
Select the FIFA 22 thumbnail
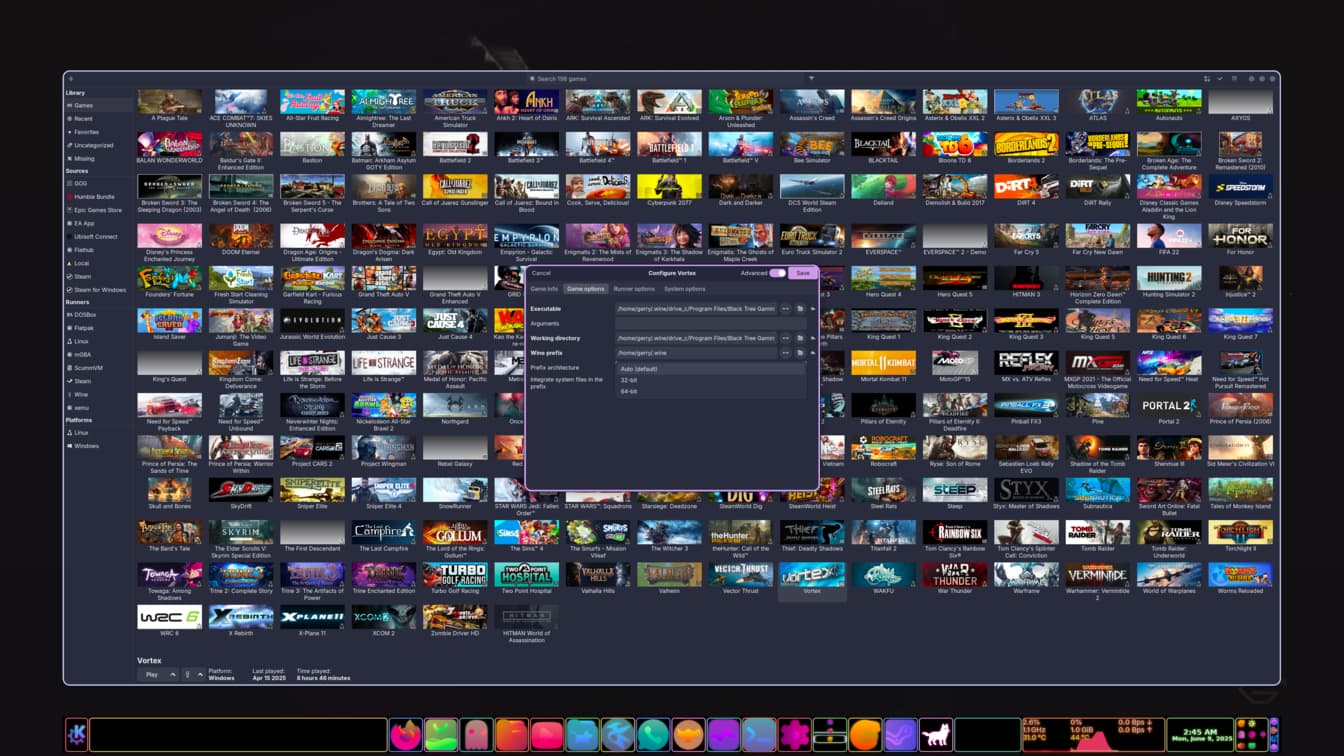point(1169,236)
